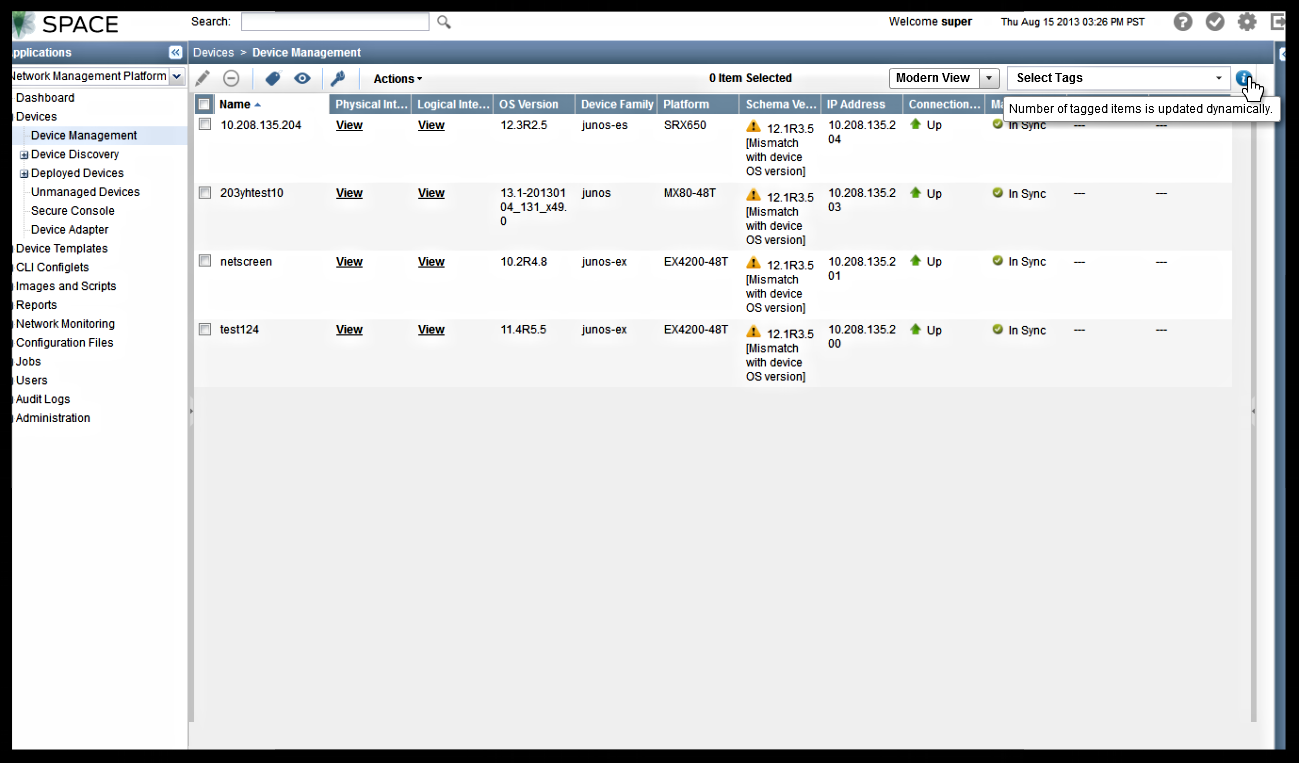
Task: Click the checkmark jobs icon in header
Action: (x=1215, y=21)
